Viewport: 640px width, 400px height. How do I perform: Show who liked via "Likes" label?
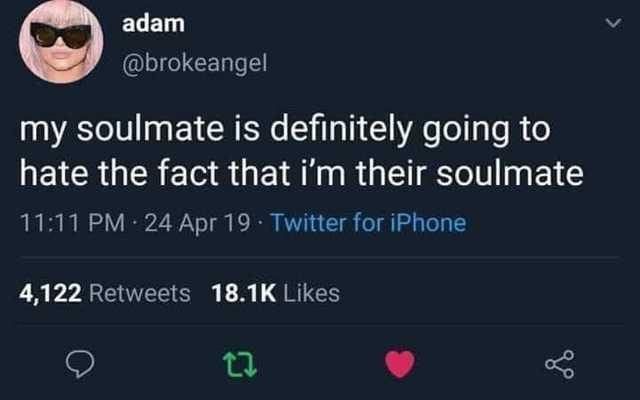(x=311, y=293)
